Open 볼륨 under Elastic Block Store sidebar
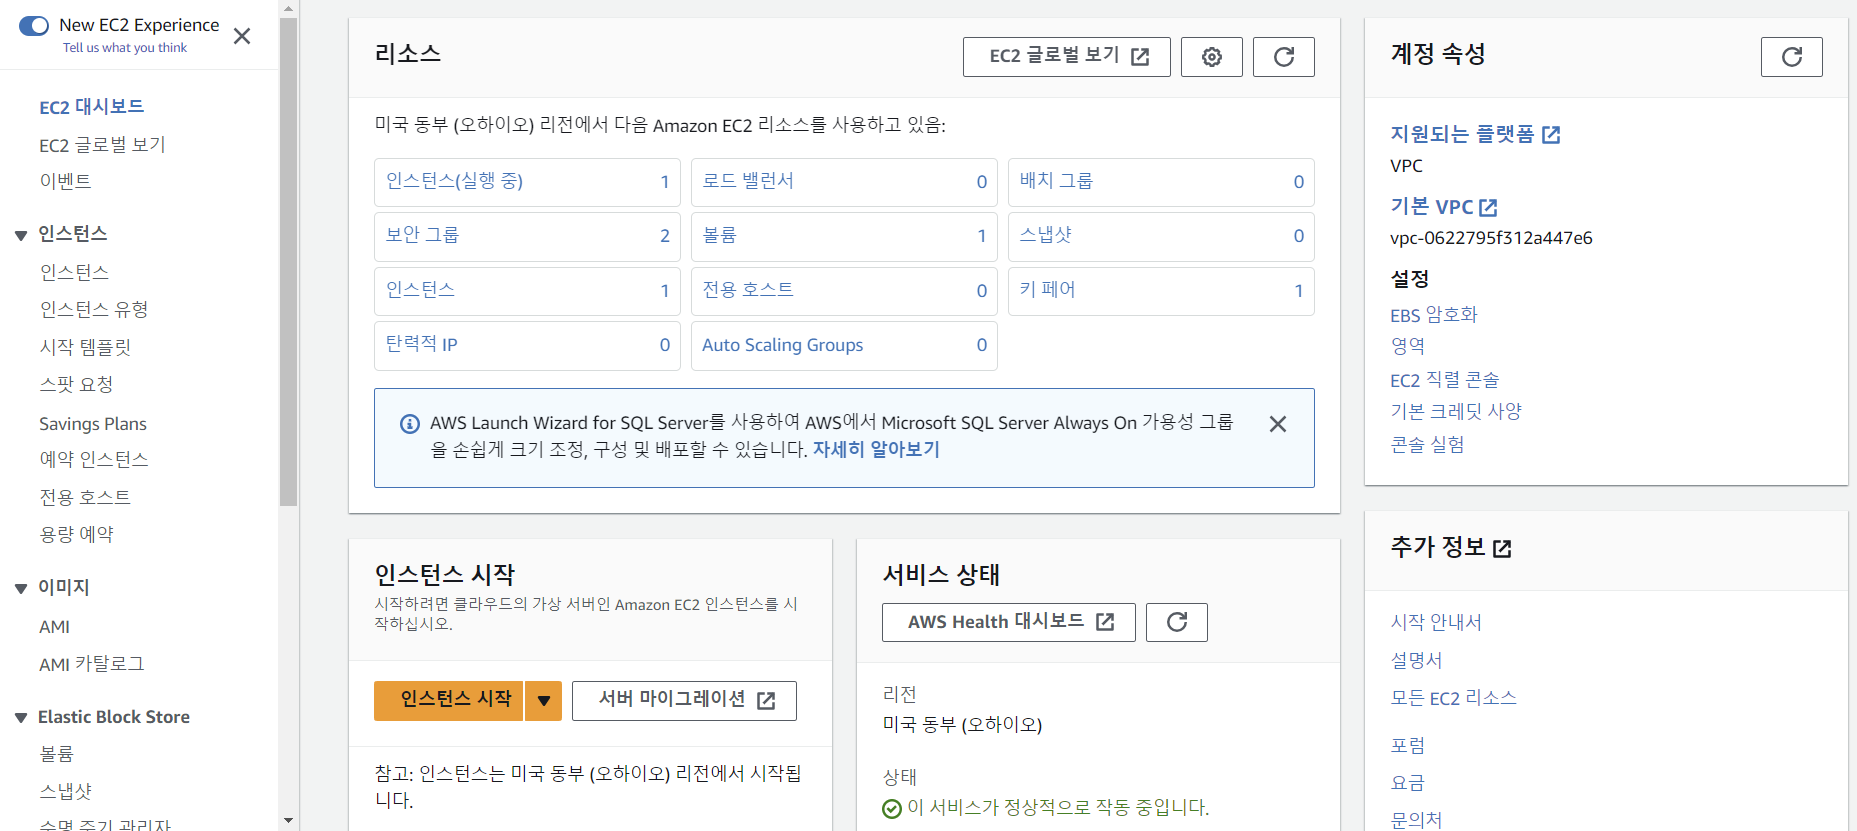Viewport: 1857px width, 831px height. pos(57,753)
